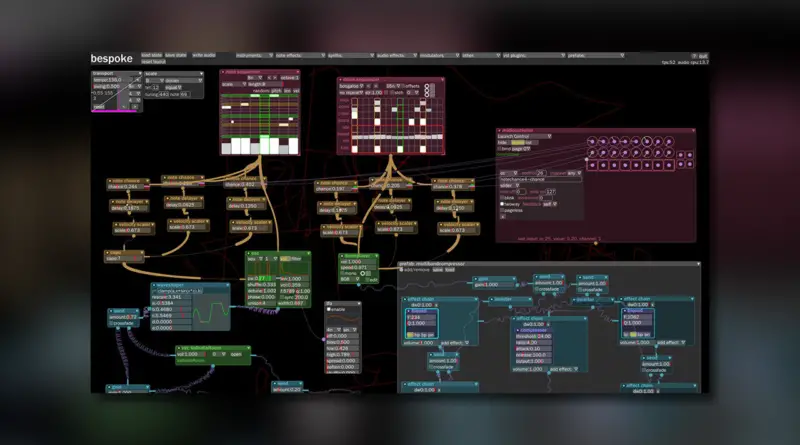Toggle the pageless checkbox in midicontroller
Viewport: 800px width, 445px height.
pyautogui.click(x=503, y=211)
